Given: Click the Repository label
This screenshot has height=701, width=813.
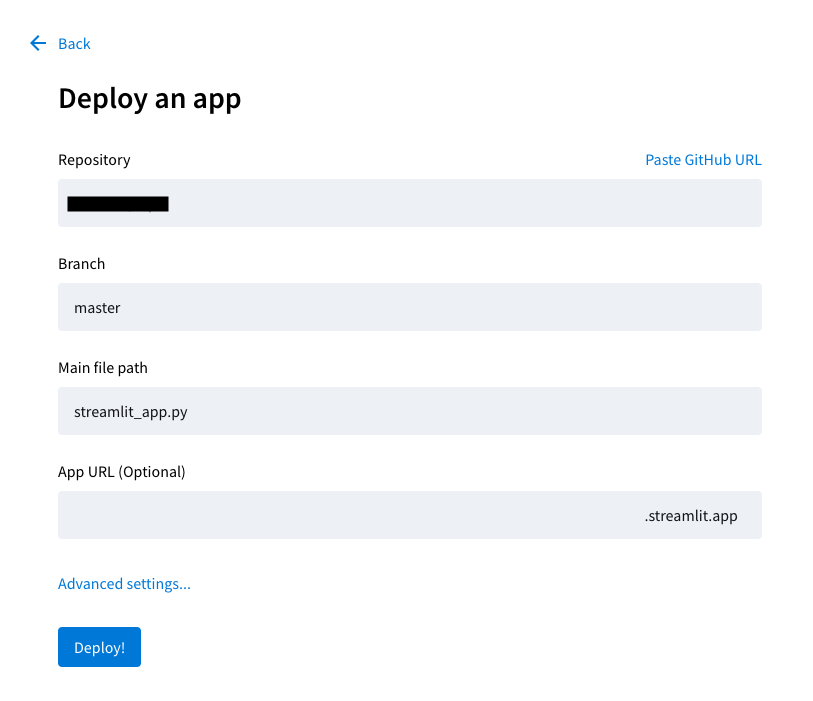Looking at the screenshot, I should coord(94,160).
